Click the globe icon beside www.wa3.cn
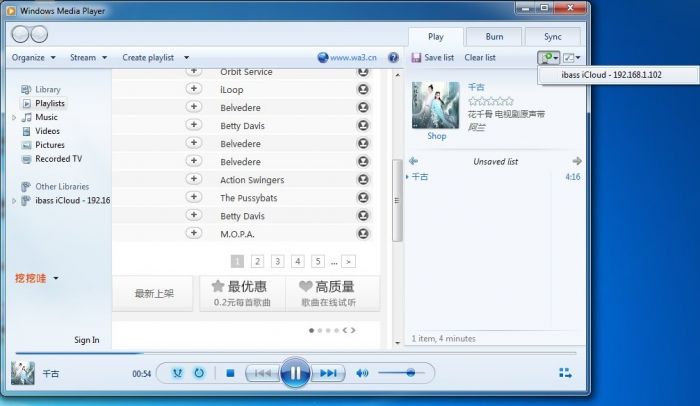Image resolution: width=700 pixels, height=406 pixels. 323,58
